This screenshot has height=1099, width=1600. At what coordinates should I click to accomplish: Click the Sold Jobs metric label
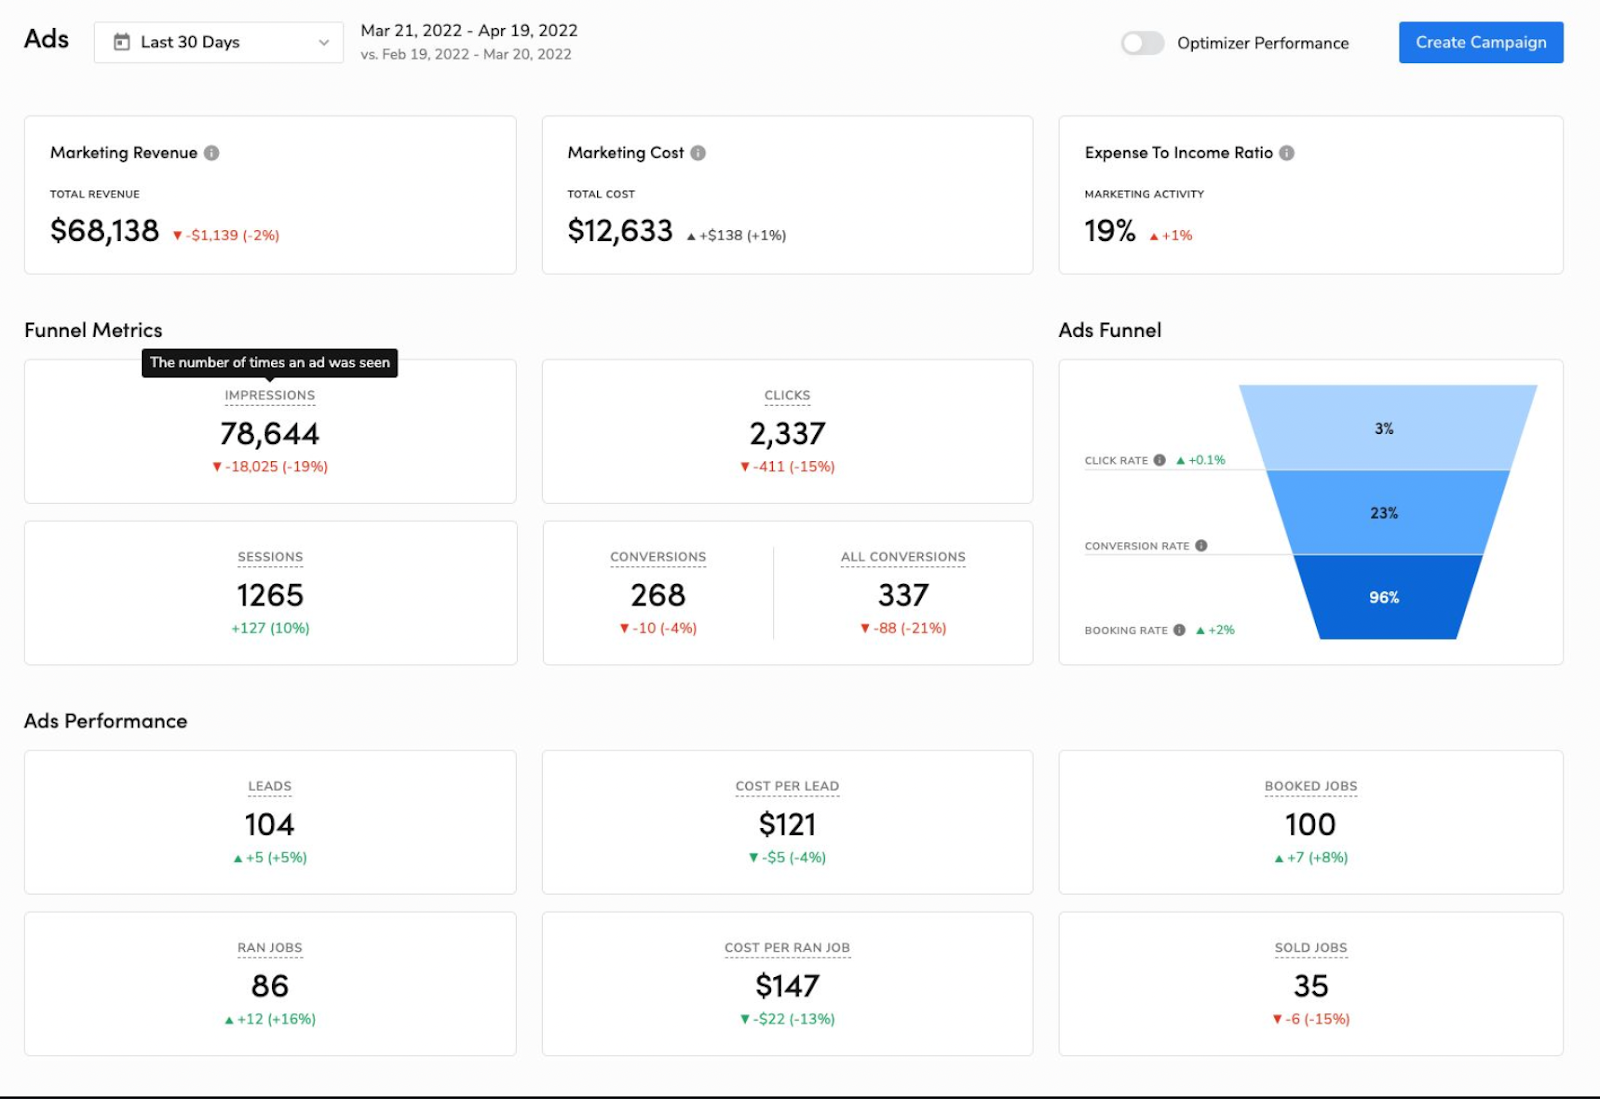click(x=1311, y=948)
